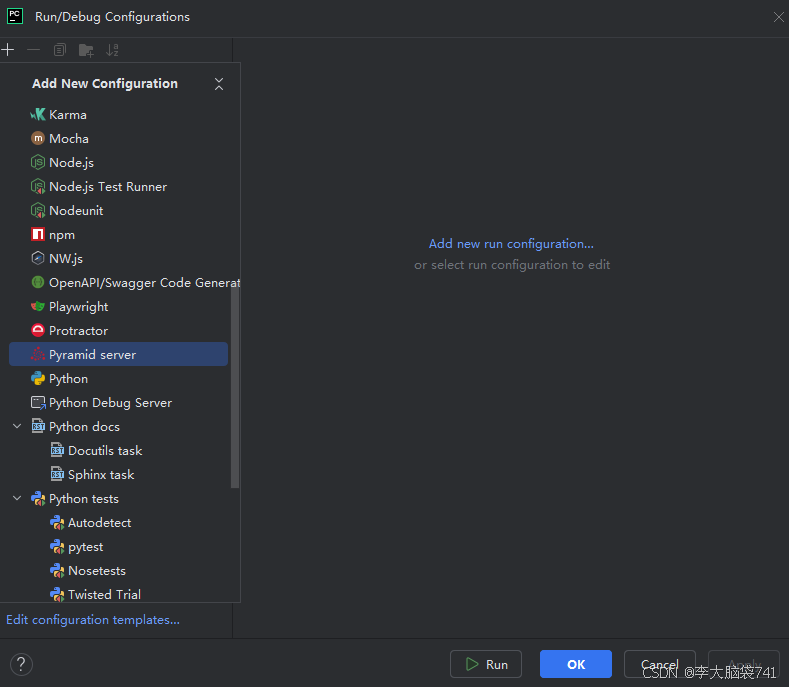
Task: Click the pytest icon
Action: point(57,547)
